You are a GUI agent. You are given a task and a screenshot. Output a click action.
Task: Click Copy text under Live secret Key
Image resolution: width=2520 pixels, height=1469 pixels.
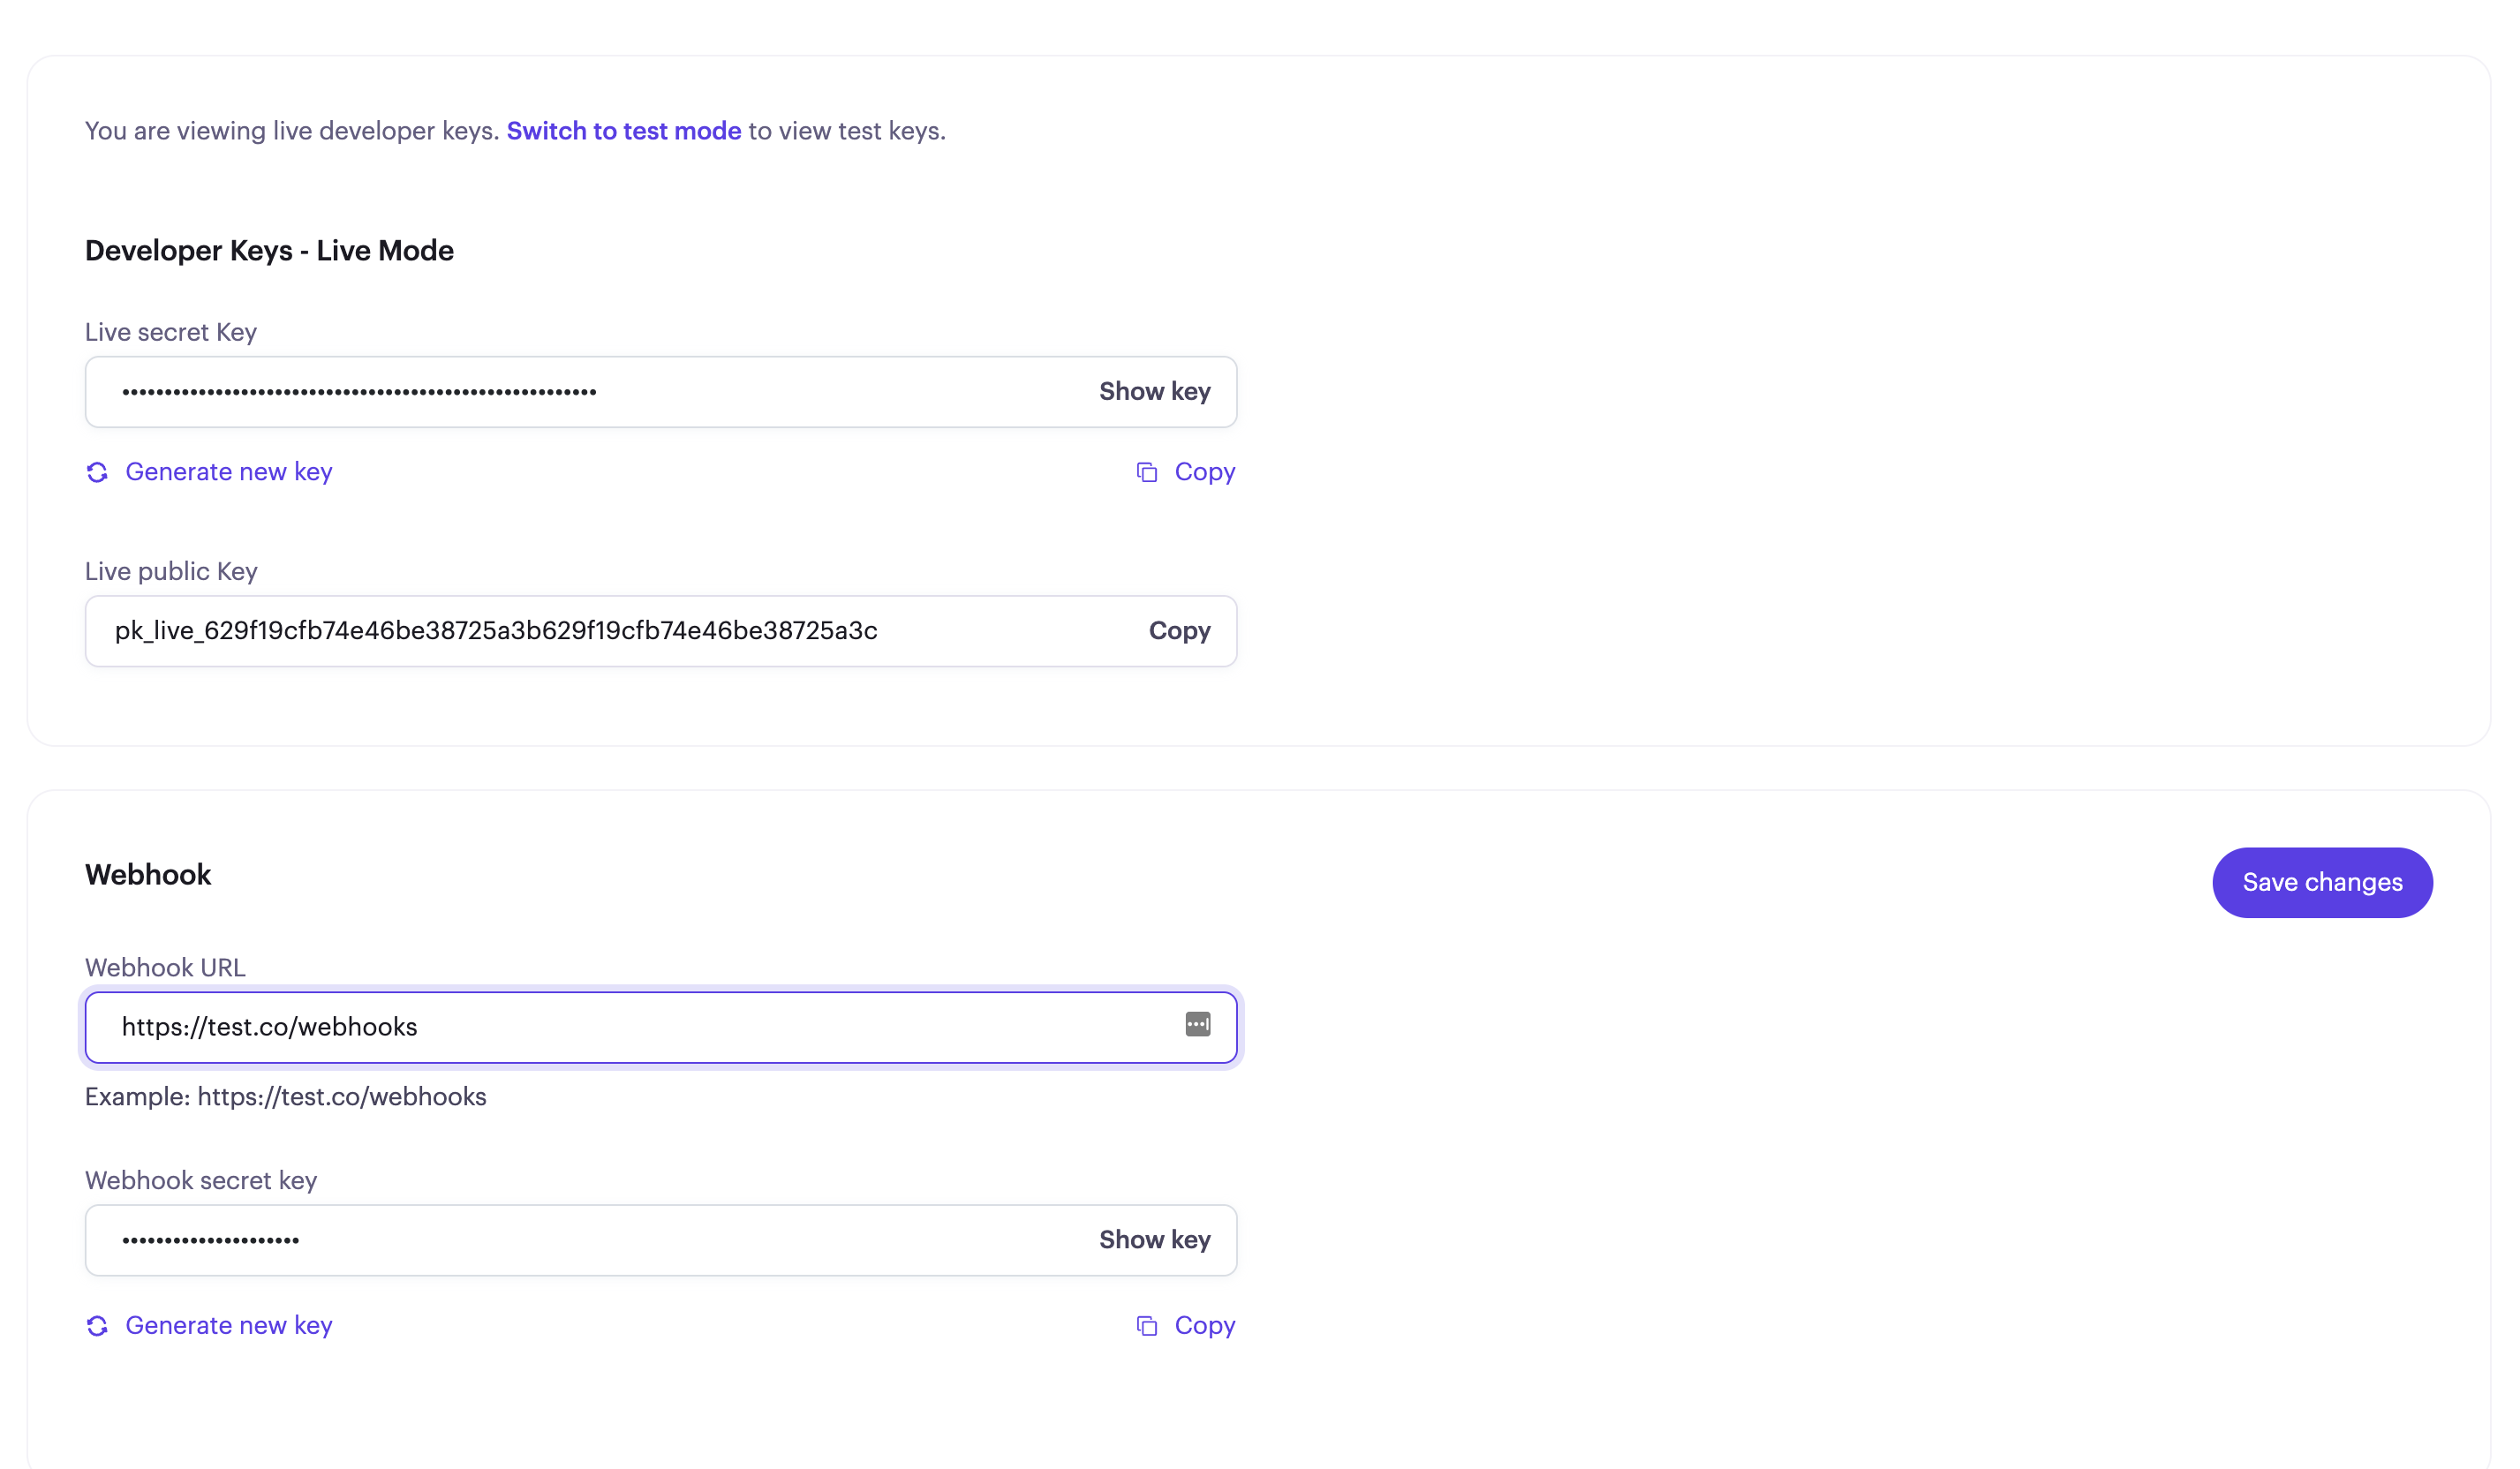[1204, 472]
